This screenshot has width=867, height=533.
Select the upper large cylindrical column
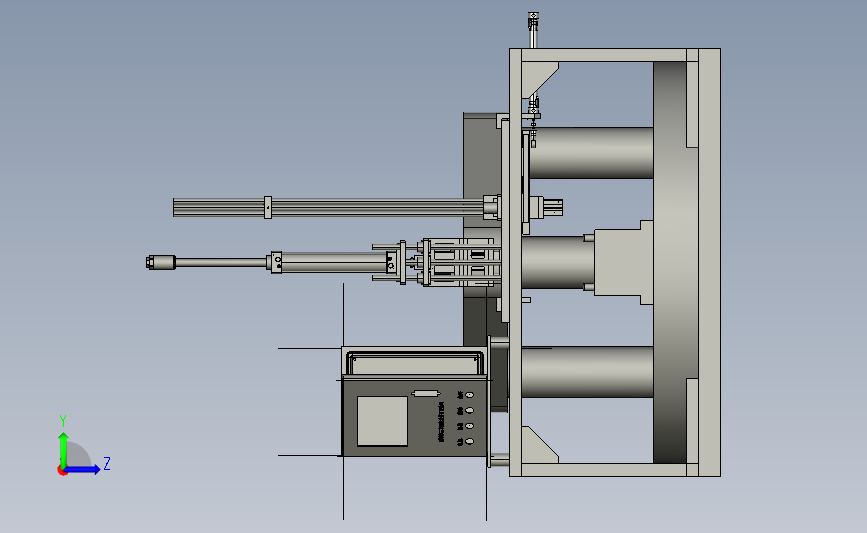click(591, 153)
